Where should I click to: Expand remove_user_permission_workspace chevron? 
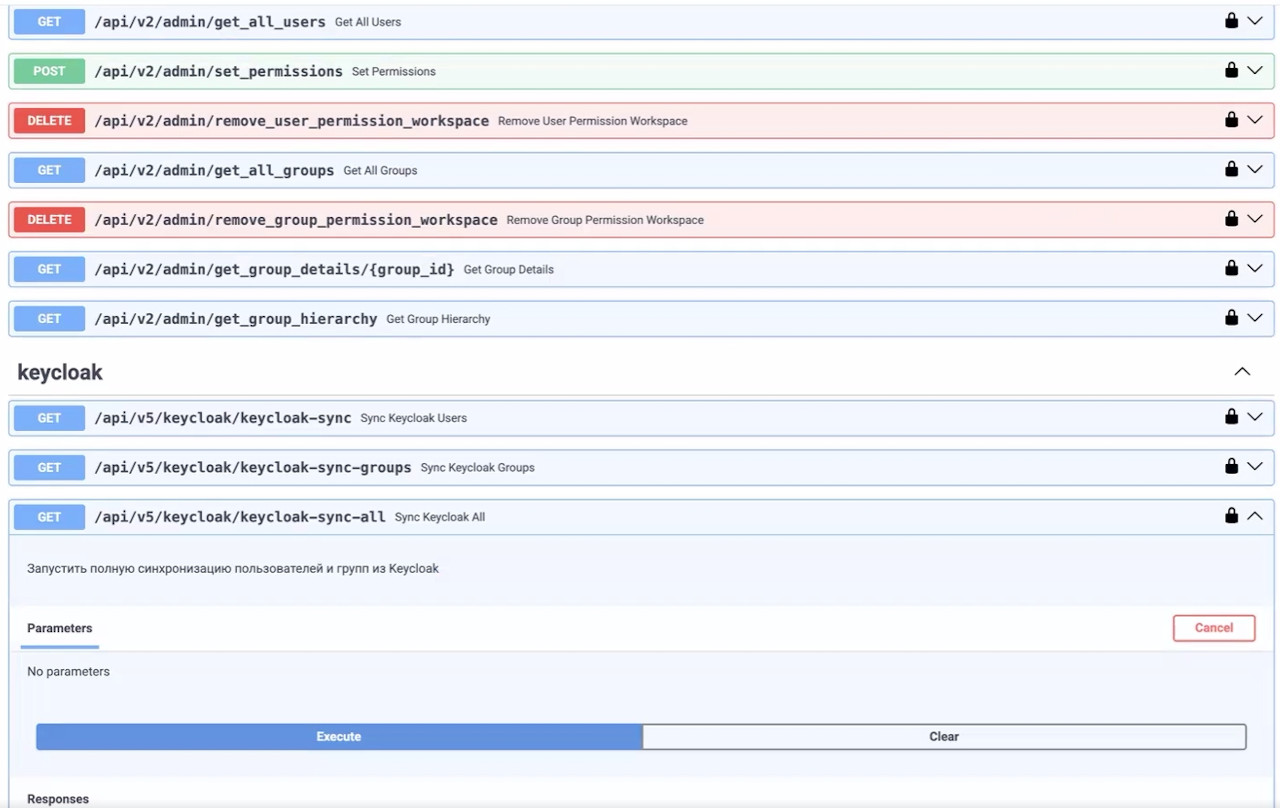coord(1255,120)
